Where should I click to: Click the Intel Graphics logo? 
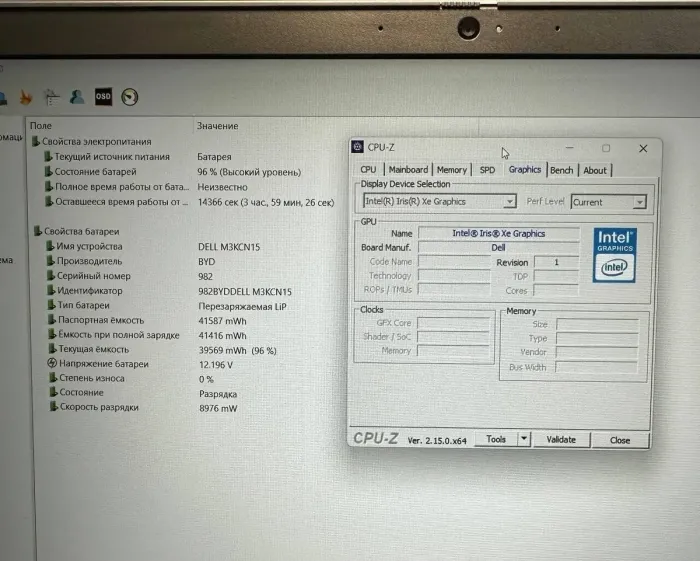[614, 254]
